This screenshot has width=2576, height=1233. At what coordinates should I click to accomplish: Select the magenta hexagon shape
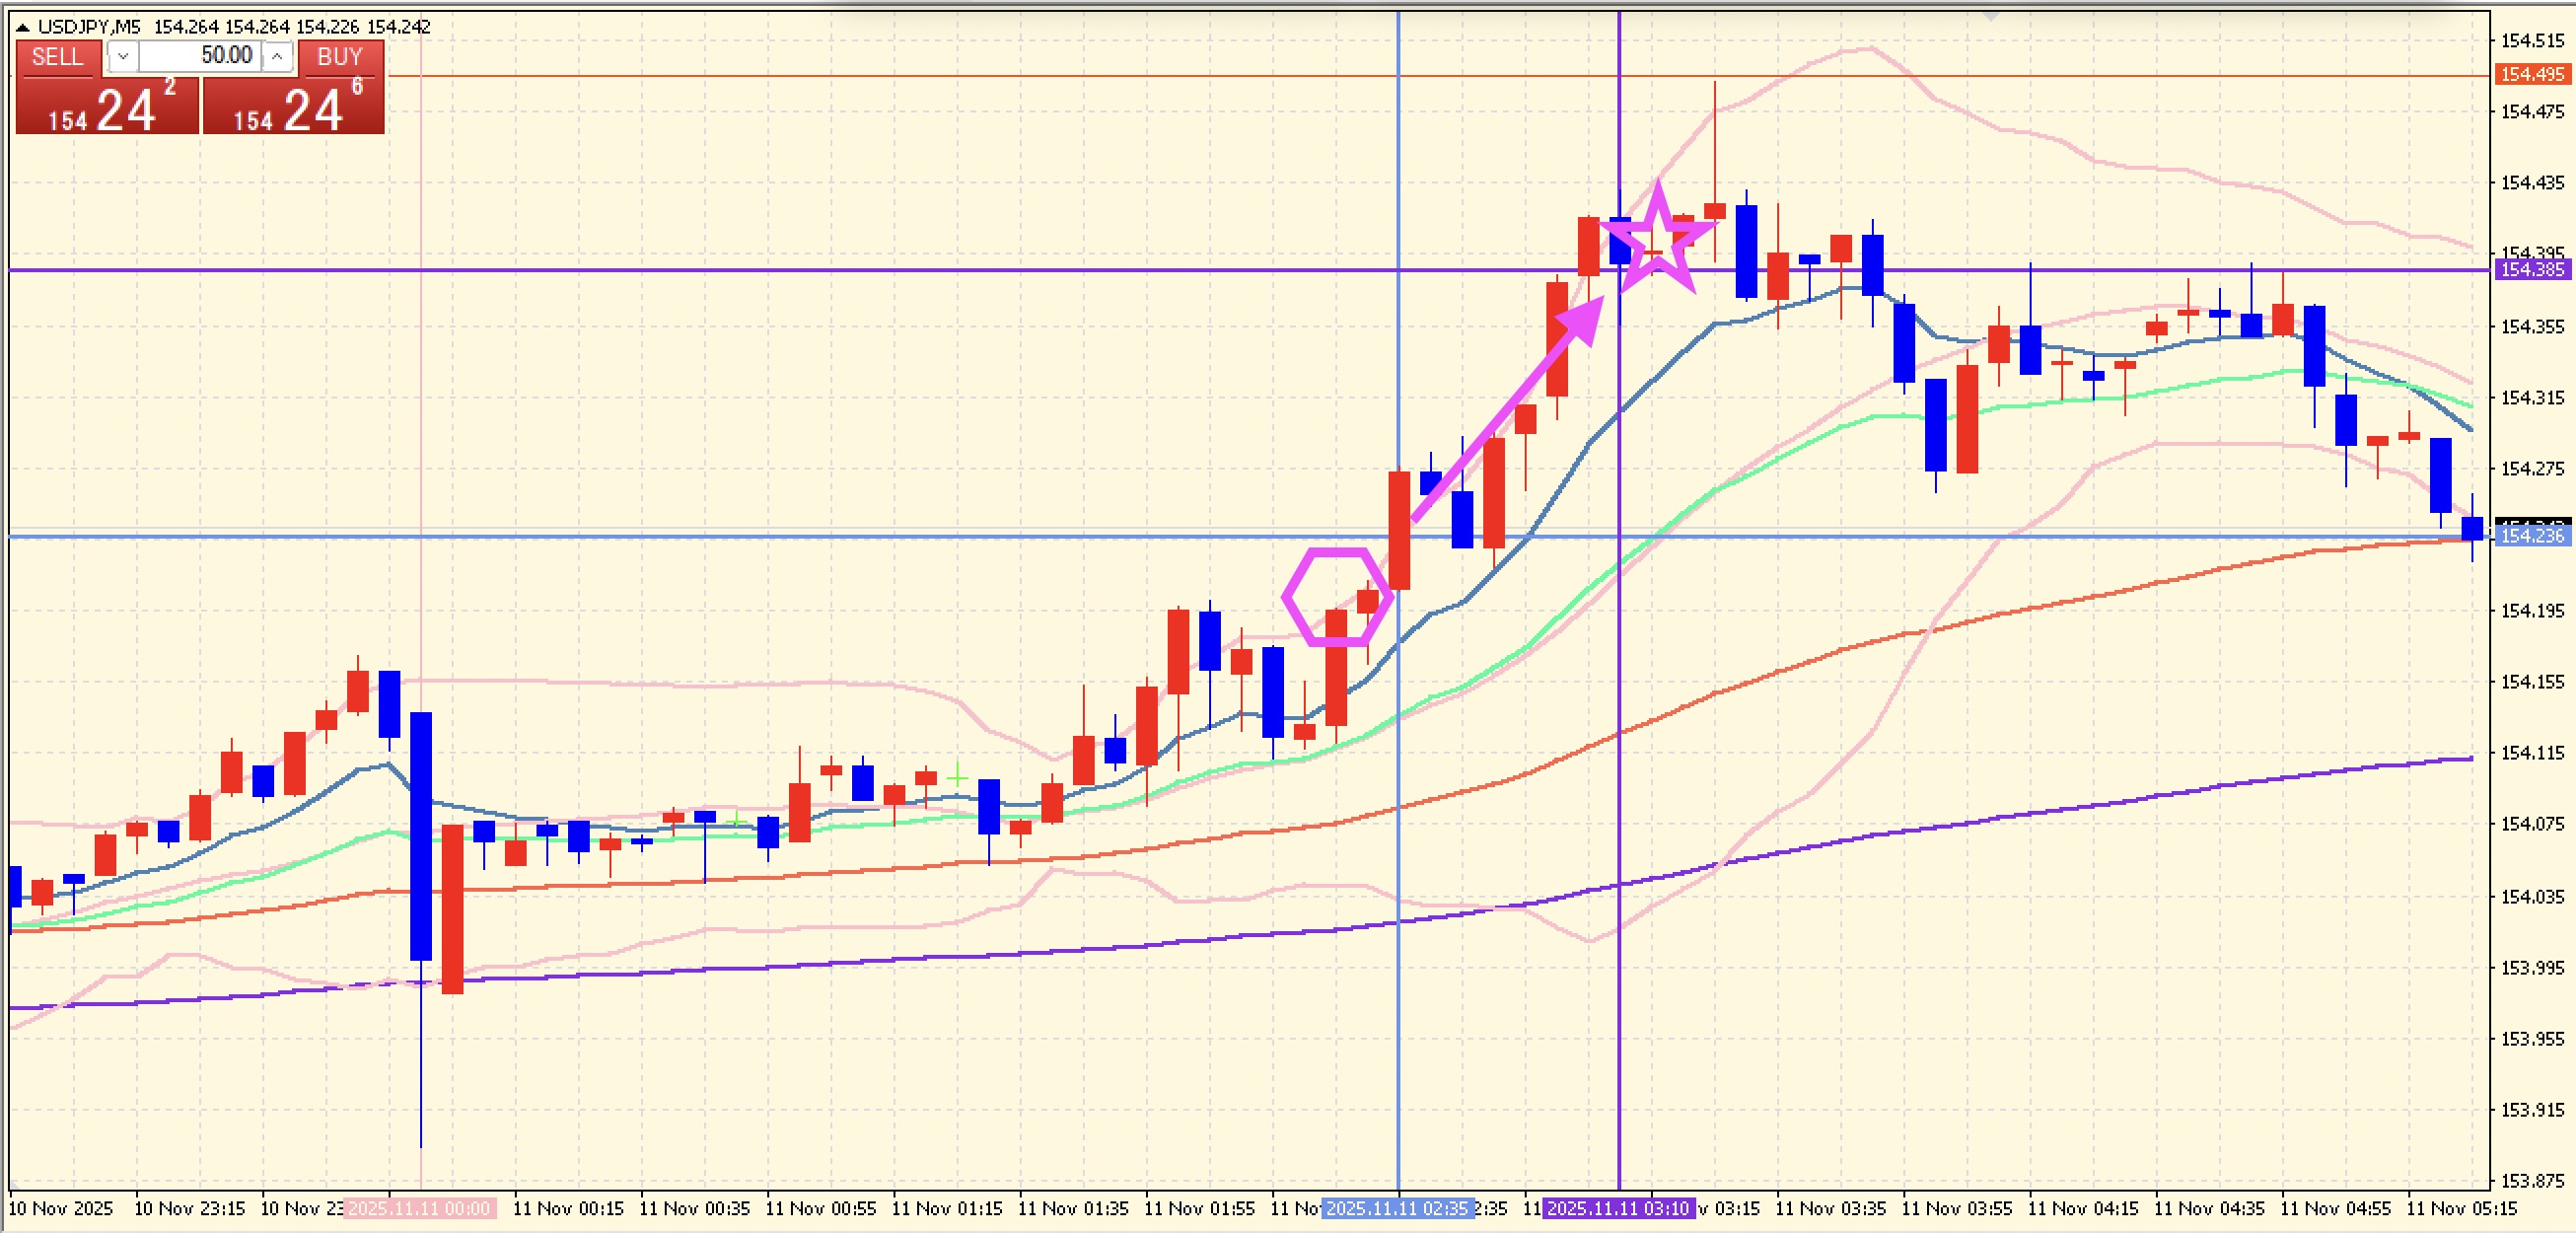tap(1336, 596)
